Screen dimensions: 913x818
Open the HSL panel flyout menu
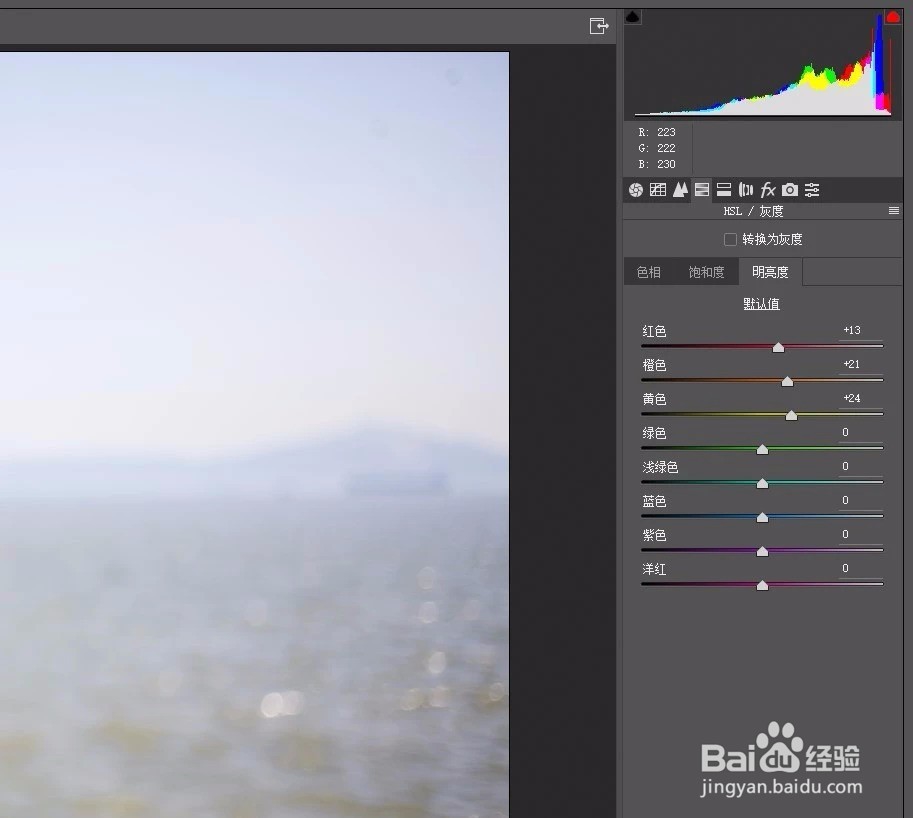[894, 211]
